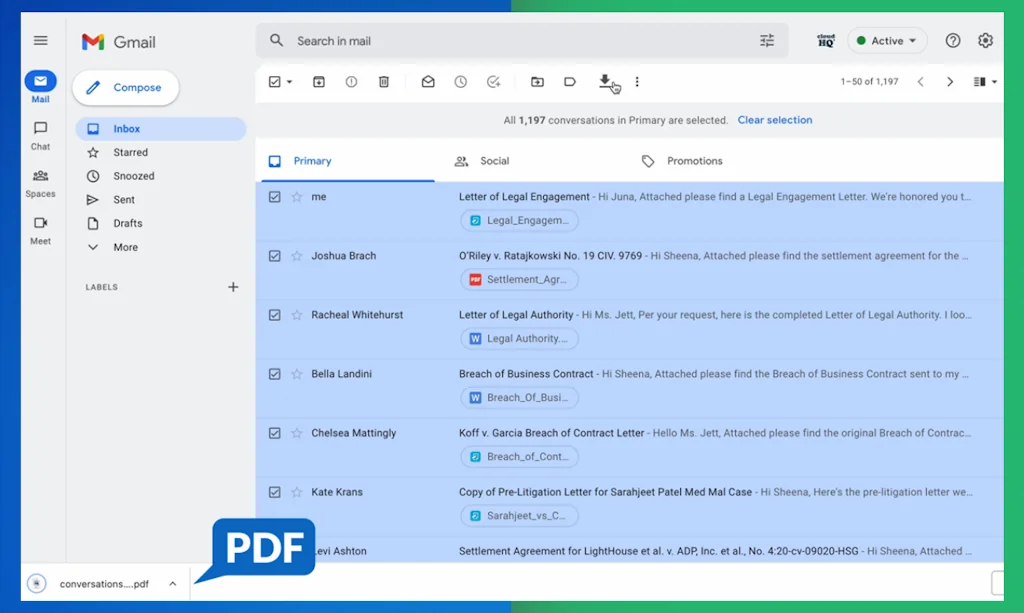The width and height of the screenshot is (1024, 613).
Task: Star Kate Krans's email
Action: tap(296, 492)
